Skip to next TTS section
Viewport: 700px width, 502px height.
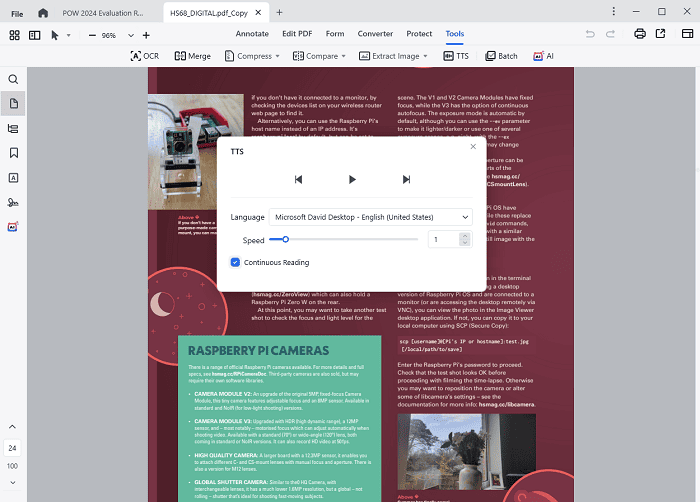406,180
